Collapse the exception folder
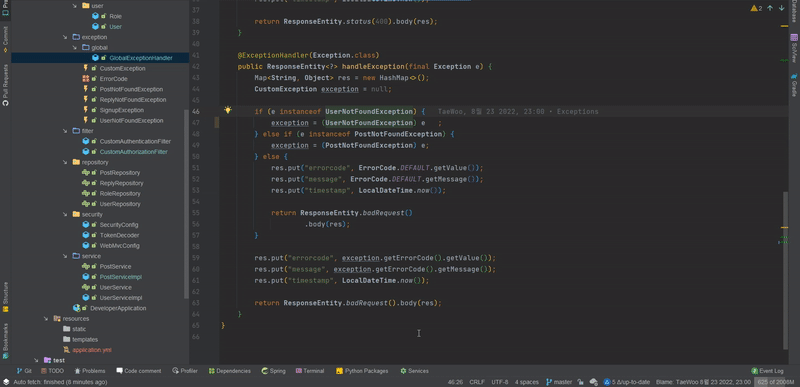Image resolution: width=800 pixels, height=387 pixels. click(65, 37)
